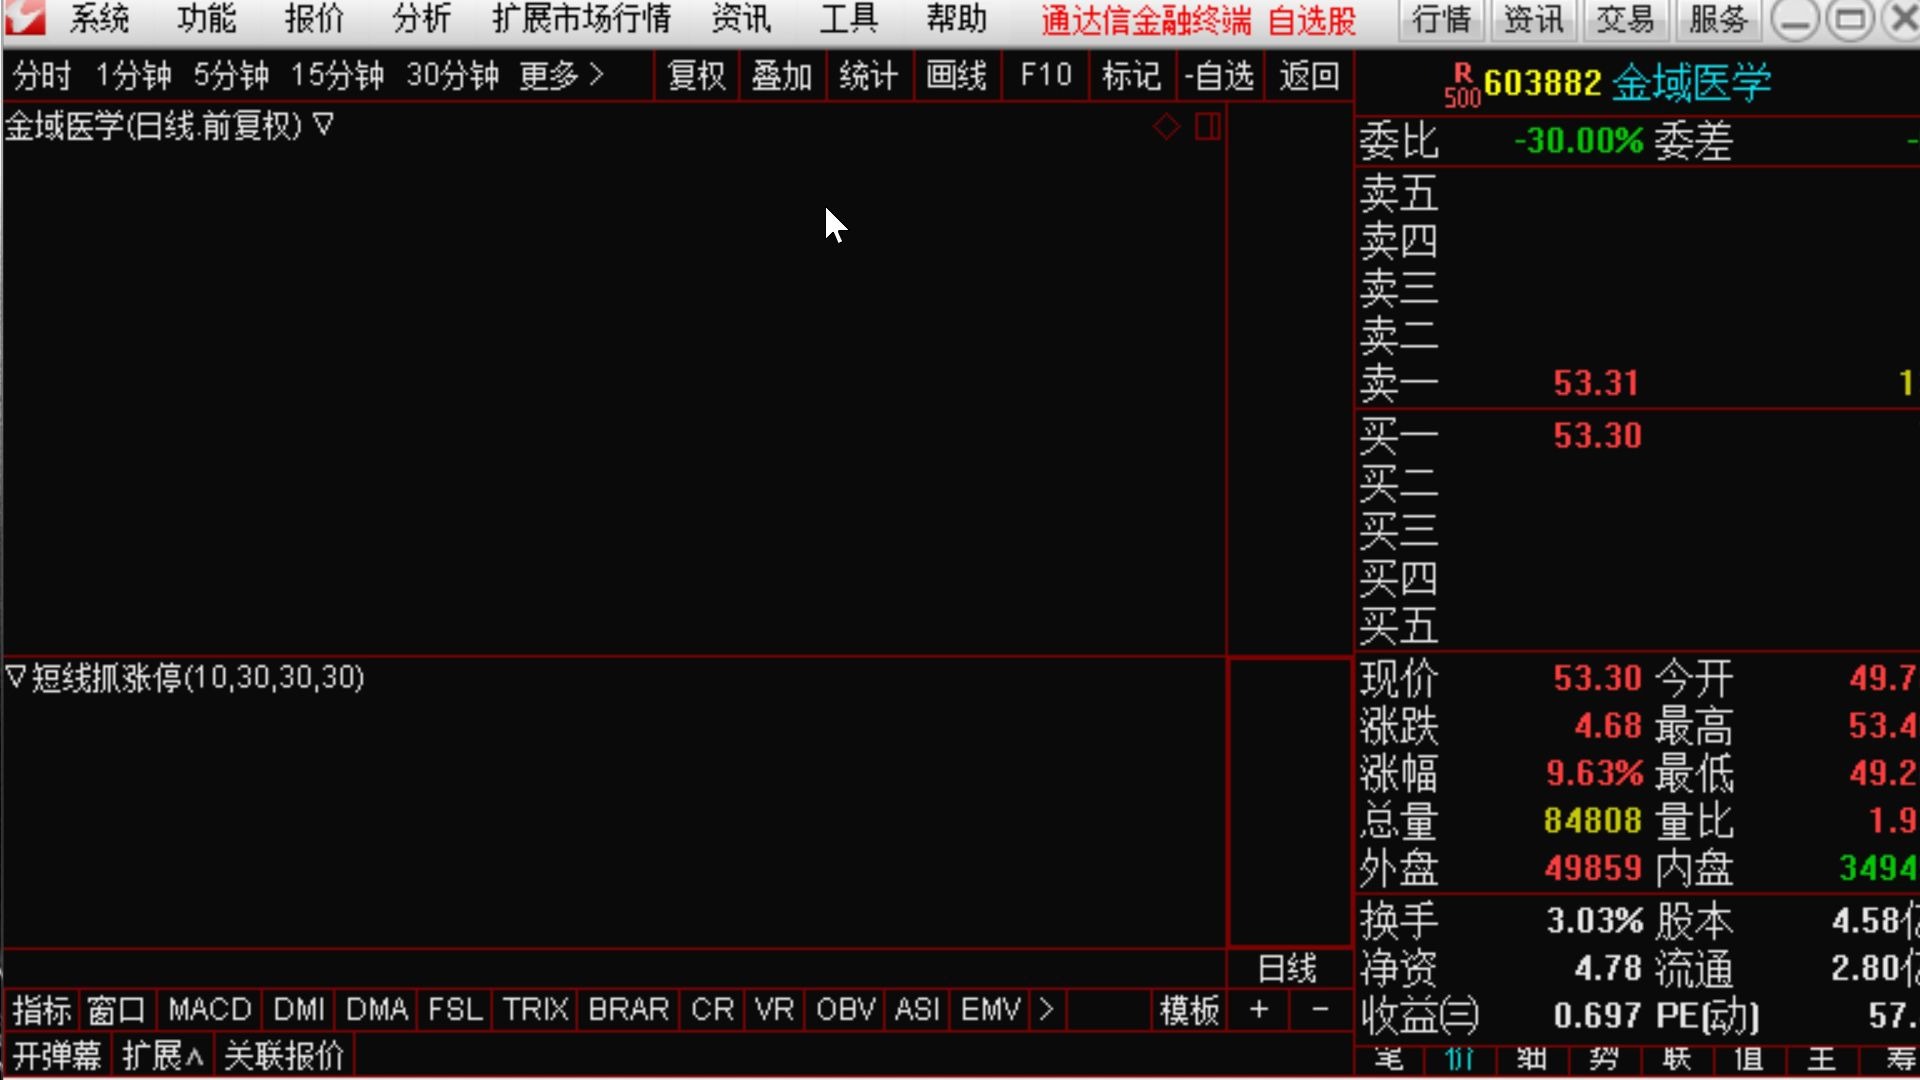Screen dimensions: 1920x1080
Task: Switch to the 势 tab at bottom right
Action: pos(1604,1059)
